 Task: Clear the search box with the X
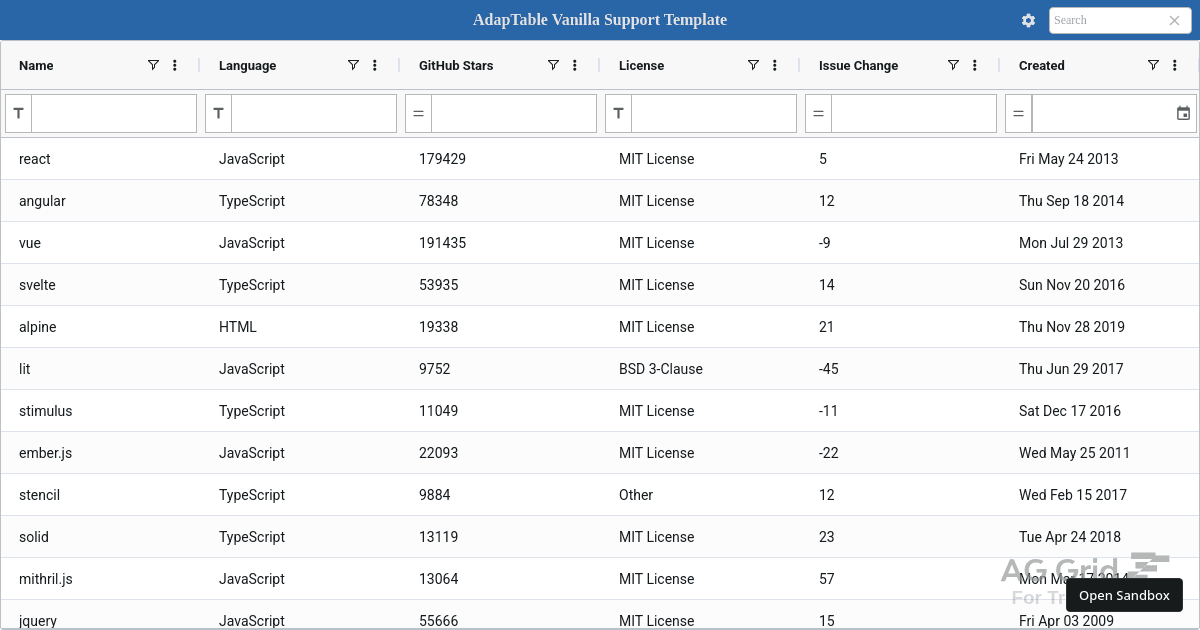coord(1175,20)
